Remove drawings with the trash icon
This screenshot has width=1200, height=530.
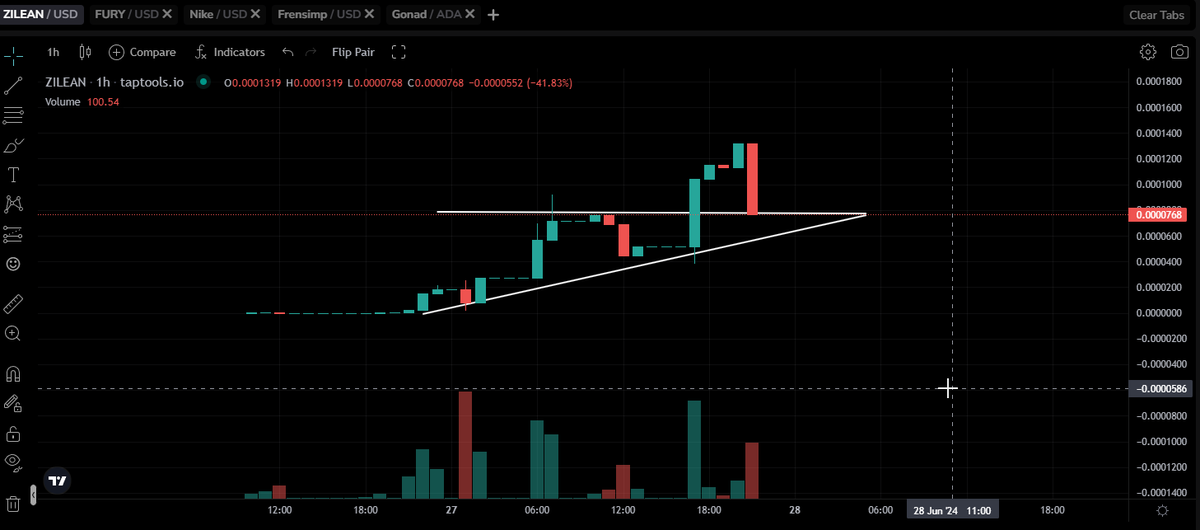click(x=13, y=503)
